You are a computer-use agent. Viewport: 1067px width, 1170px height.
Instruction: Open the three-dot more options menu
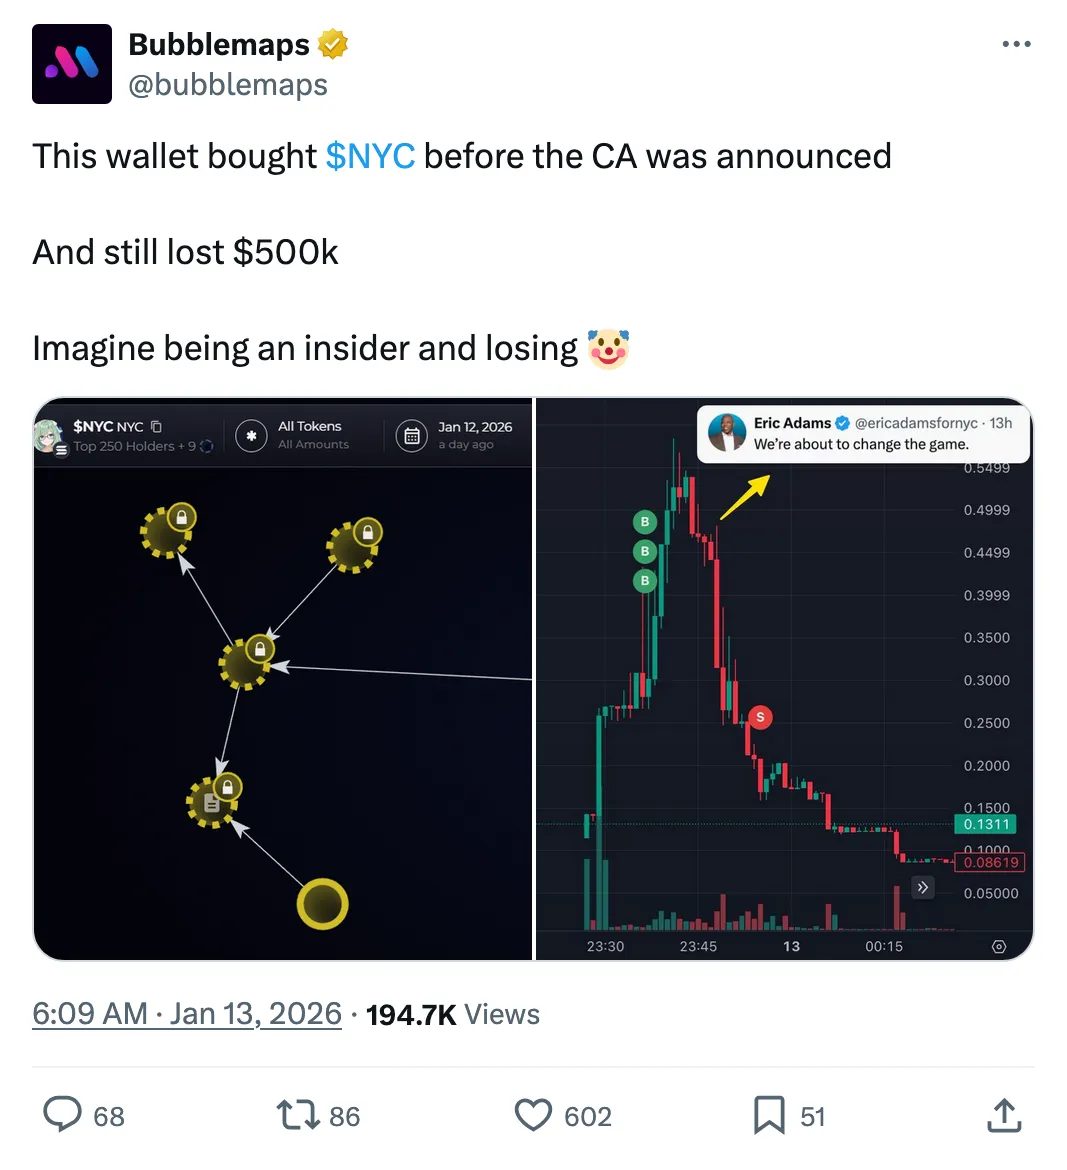[x=1016, y=44]
